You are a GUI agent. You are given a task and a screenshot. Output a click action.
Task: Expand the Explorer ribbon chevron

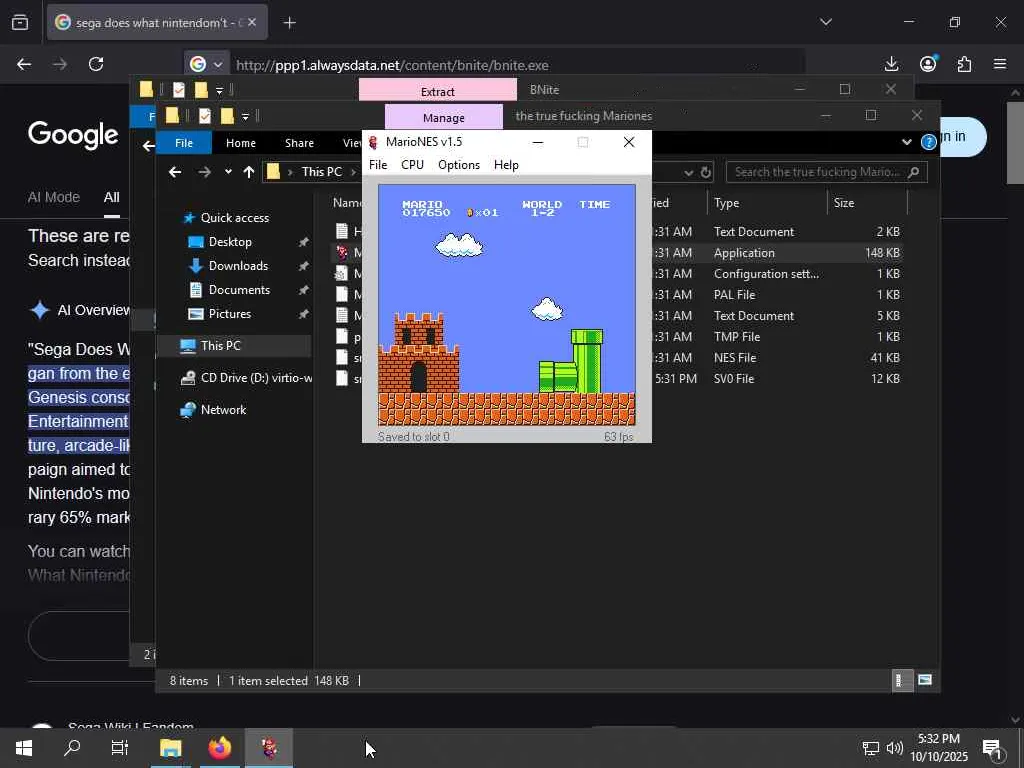click(906, 142)
